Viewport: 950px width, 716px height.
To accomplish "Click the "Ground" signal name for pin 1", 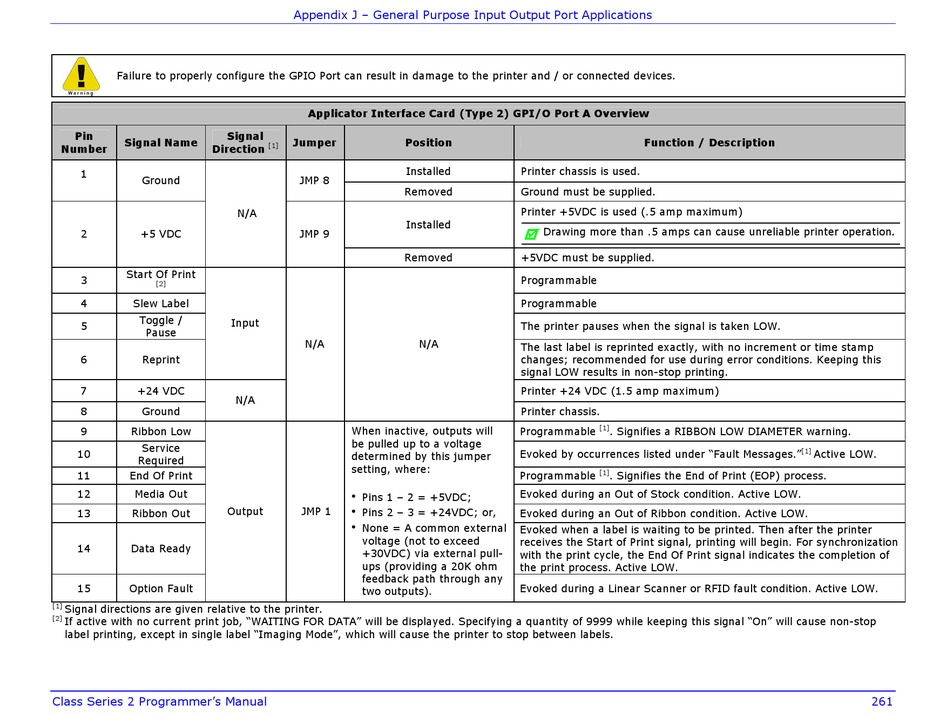I will [x=161, y=181].
